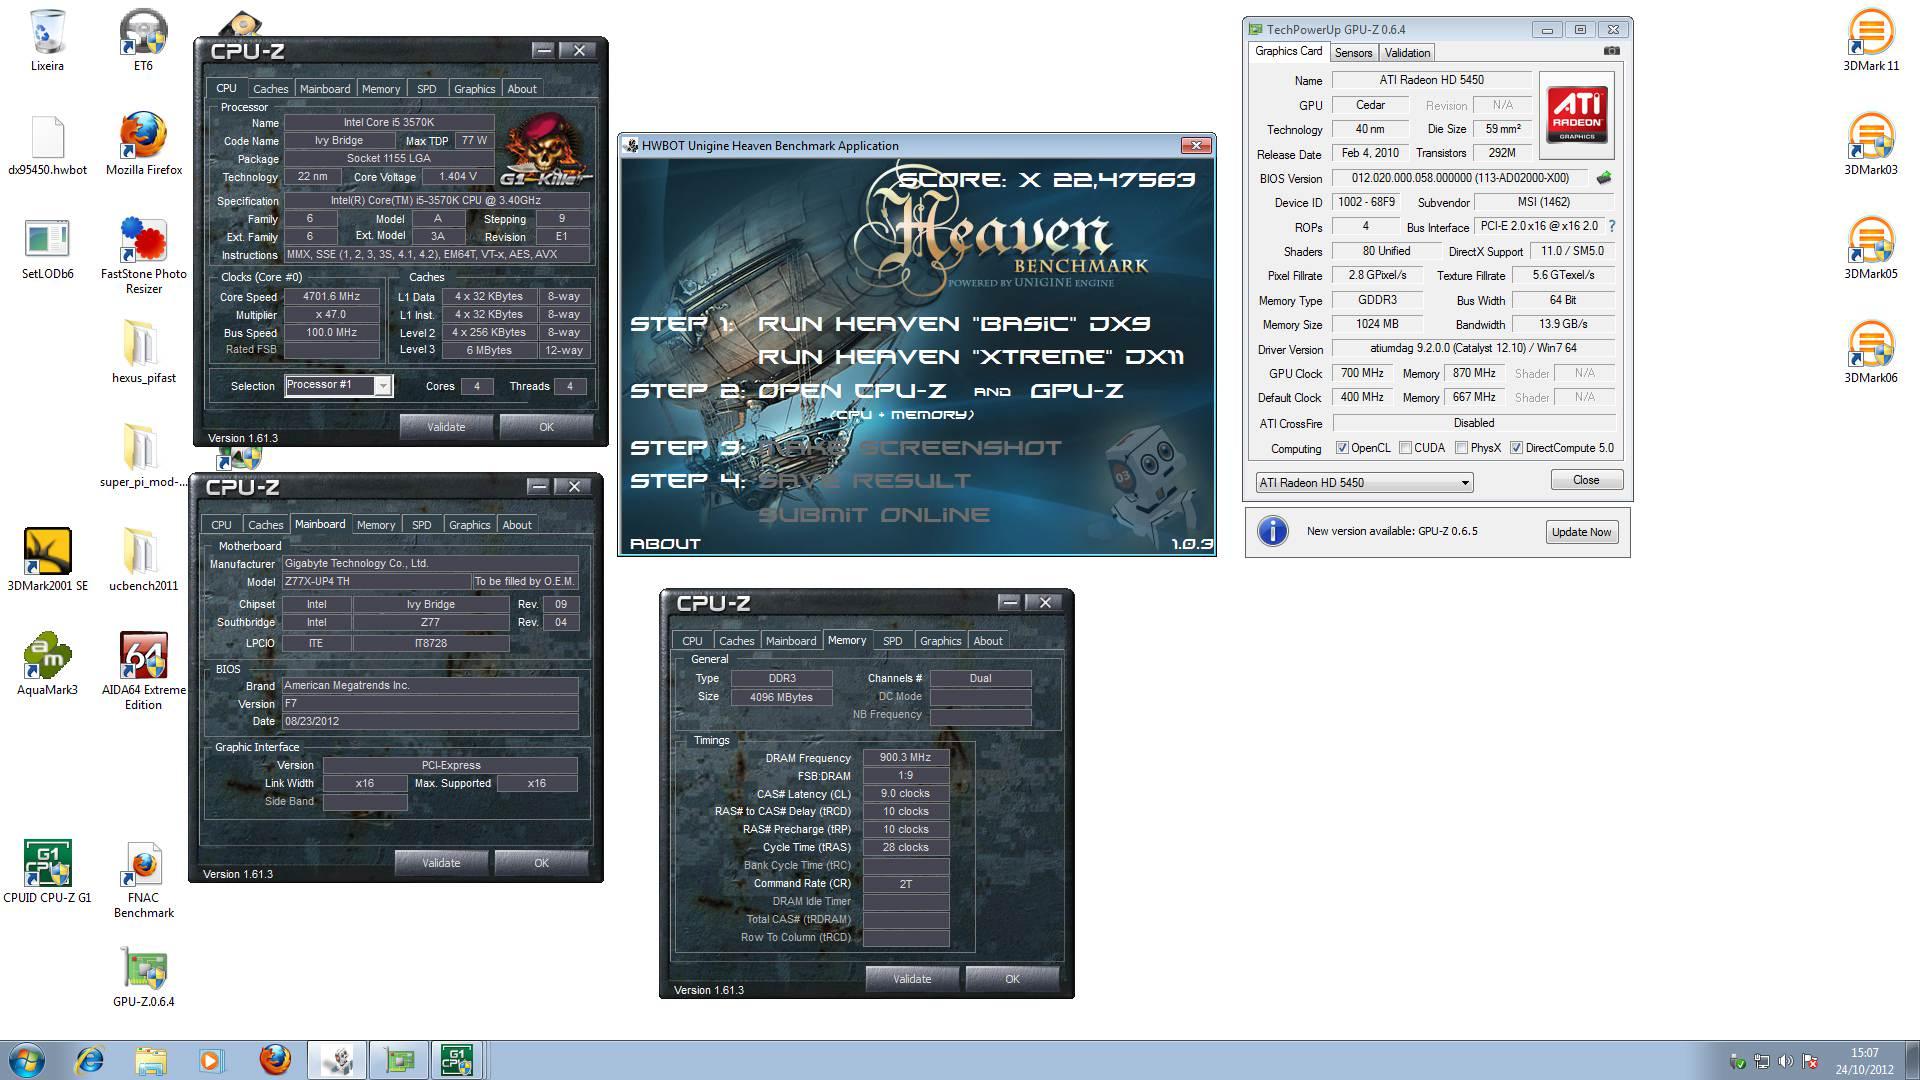Toggle PhysX checkbox in GPU-Z
The image size is (1920, 1080).
[1461, 448]
